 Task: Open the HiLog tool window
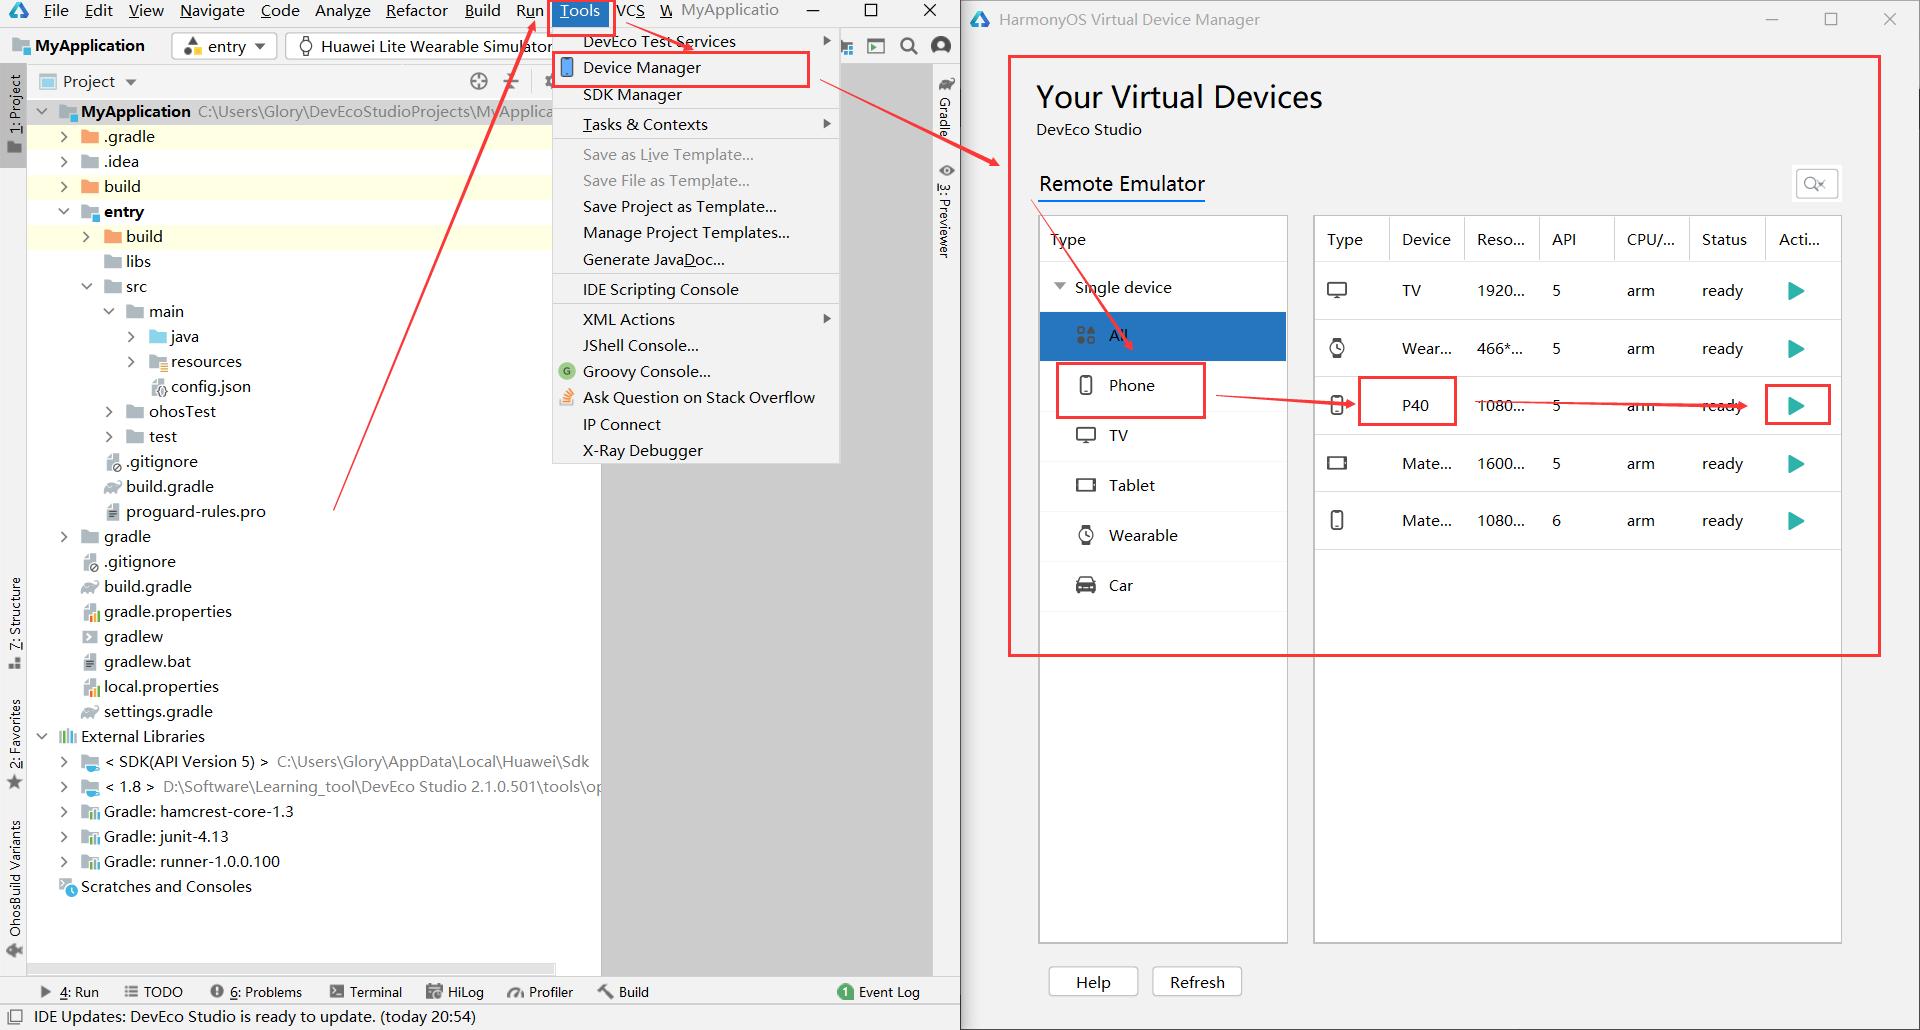tap(455, 992)
